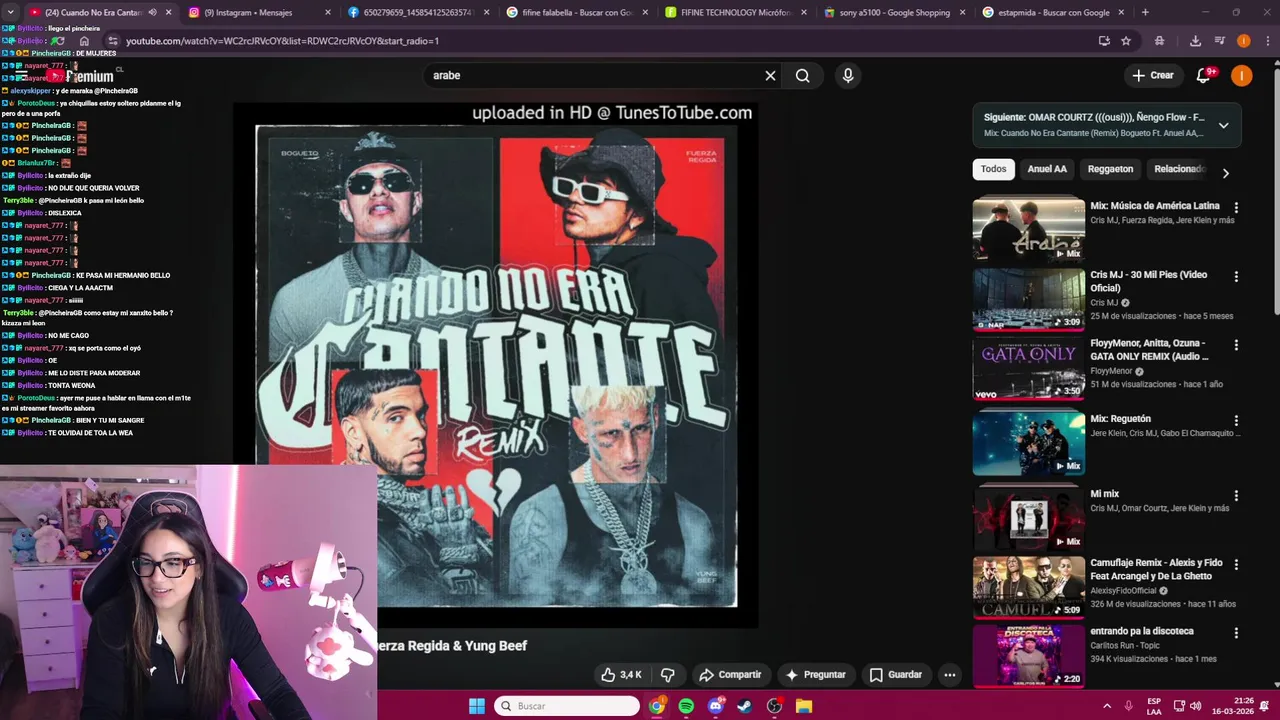Viewport: 1280px width, 720px height.
Task: Bookmark this page with the star
Action: [1126, 41]
